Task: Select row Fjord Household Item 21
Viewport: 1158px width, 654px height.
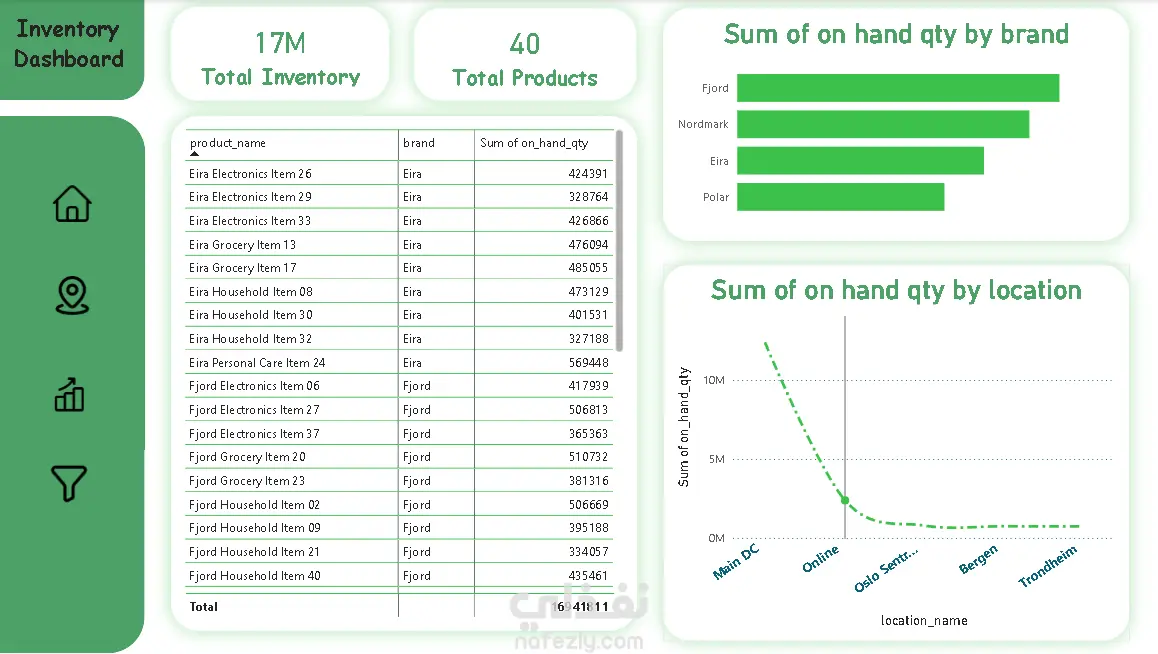Action: tap(399, 551)
